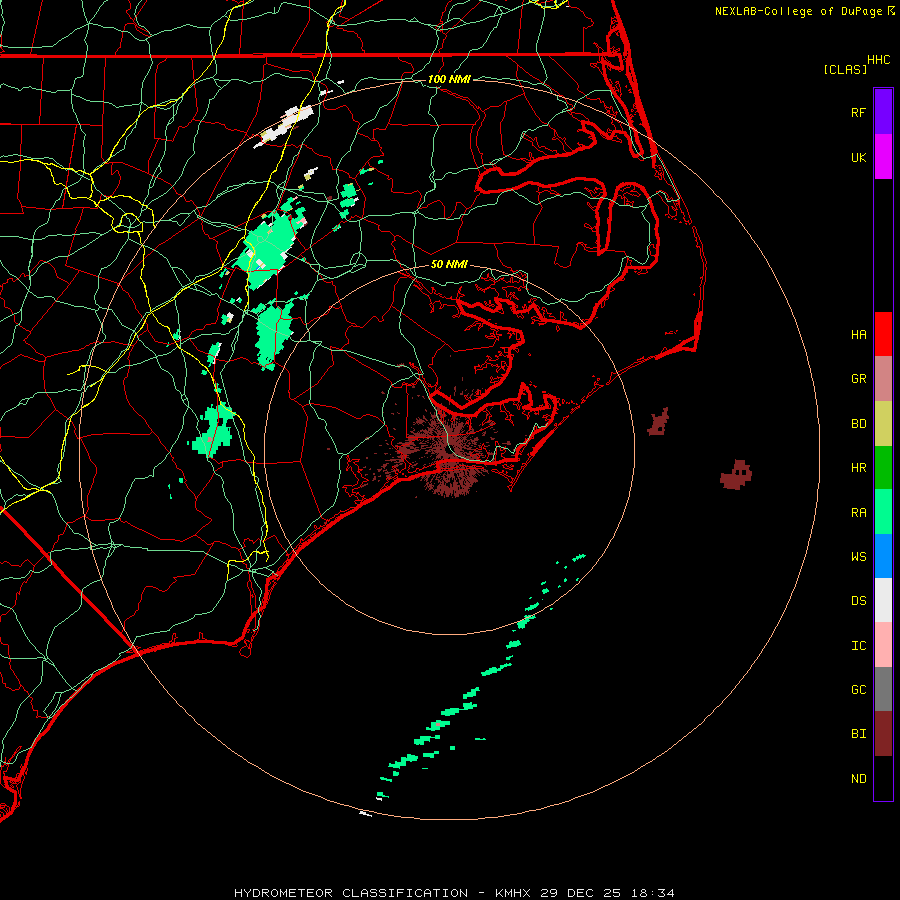This screenshot has width=900, height=900.
Task: Click the RF legend label
Action: [859, 112]
